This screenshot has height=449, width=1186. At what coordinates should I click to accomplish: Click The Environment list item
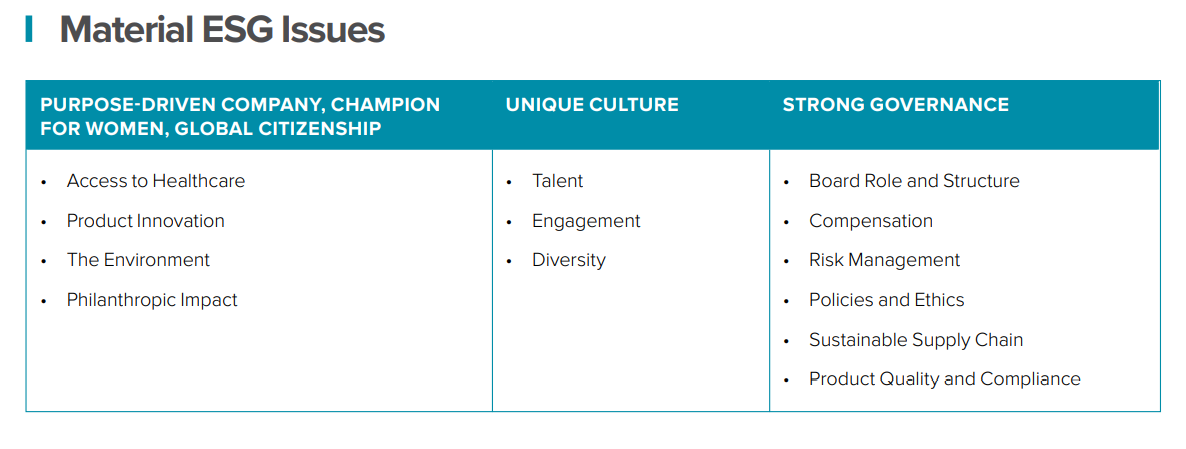pos(138,260)
